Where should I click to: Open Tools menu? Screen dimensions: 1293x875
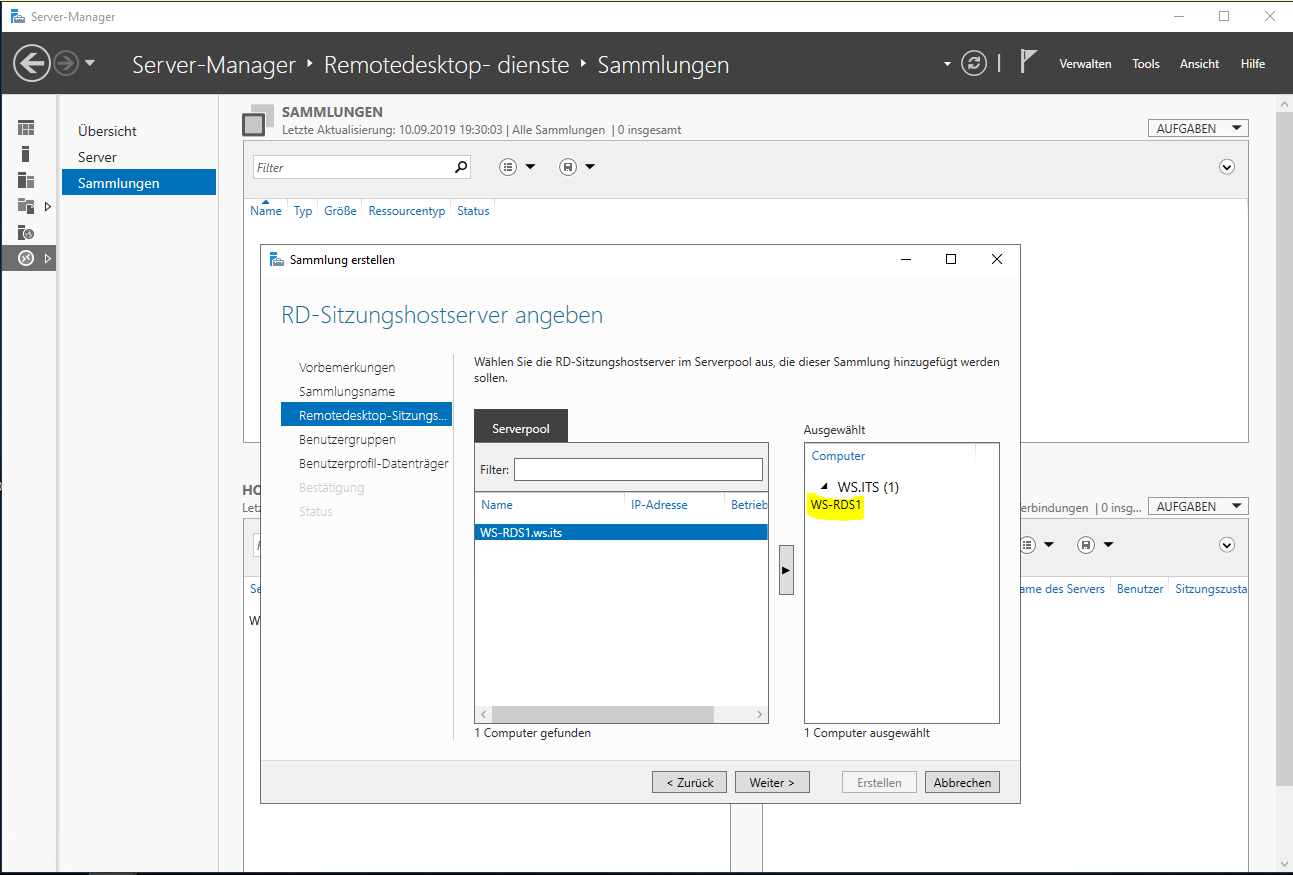1146,64
